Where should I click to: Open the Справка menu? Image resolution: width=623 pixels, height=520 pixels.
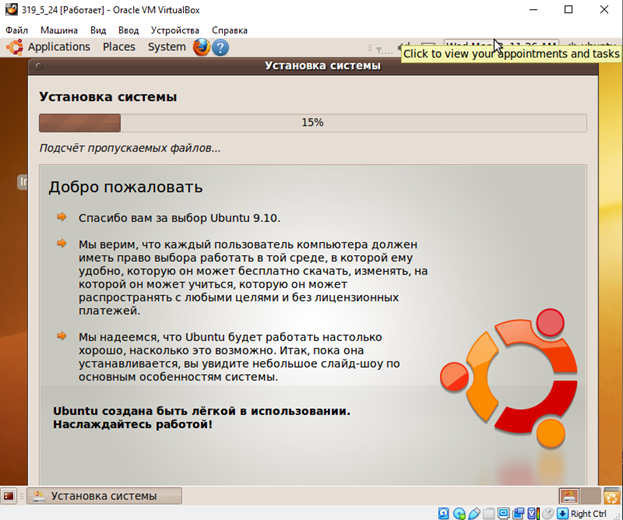[x=229, y=30]
